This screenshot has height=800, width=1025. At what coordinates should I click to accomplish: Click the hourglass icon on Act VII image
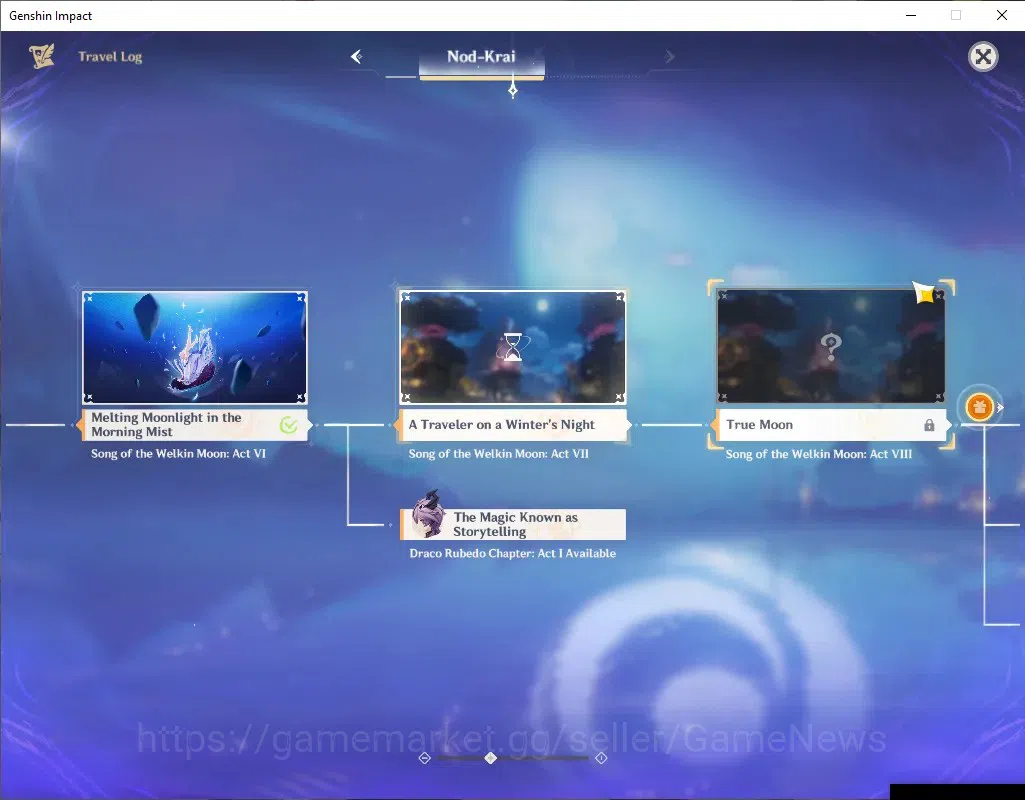pyautogui.click(x=513, y=347)
